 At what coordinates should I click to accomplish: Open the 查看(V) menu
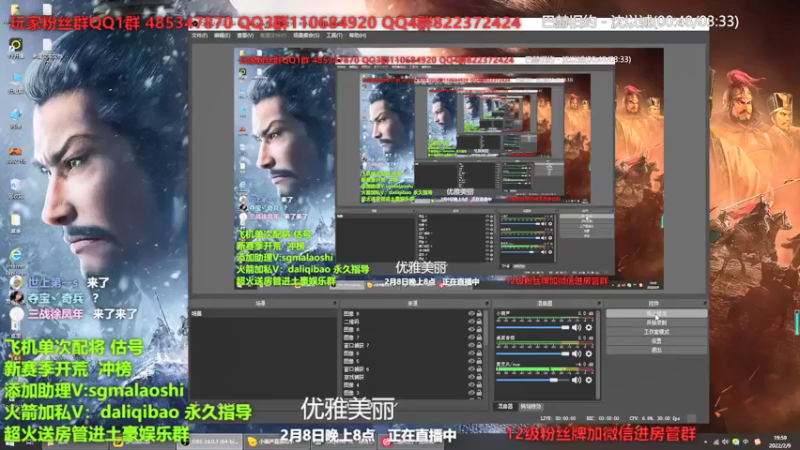[245, 36]
